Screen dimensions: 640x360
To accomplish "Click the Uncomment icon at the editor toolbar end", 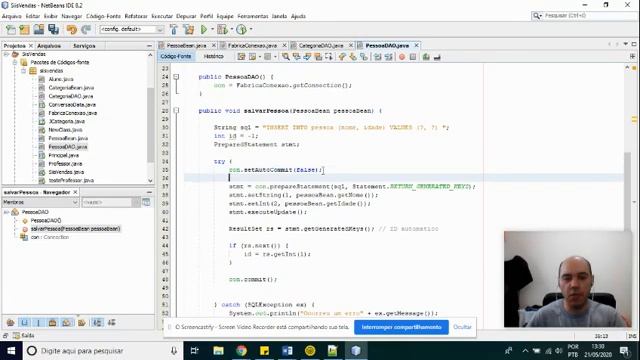I will pyautogui.click(x=437, y=57).
